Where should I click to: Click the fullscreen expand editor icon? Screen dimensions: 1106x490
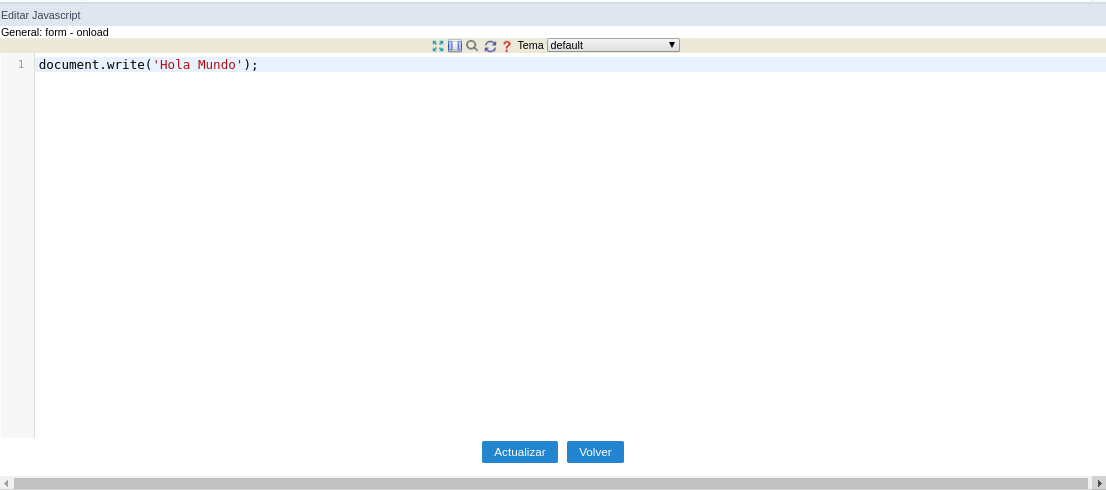point(438,46)
